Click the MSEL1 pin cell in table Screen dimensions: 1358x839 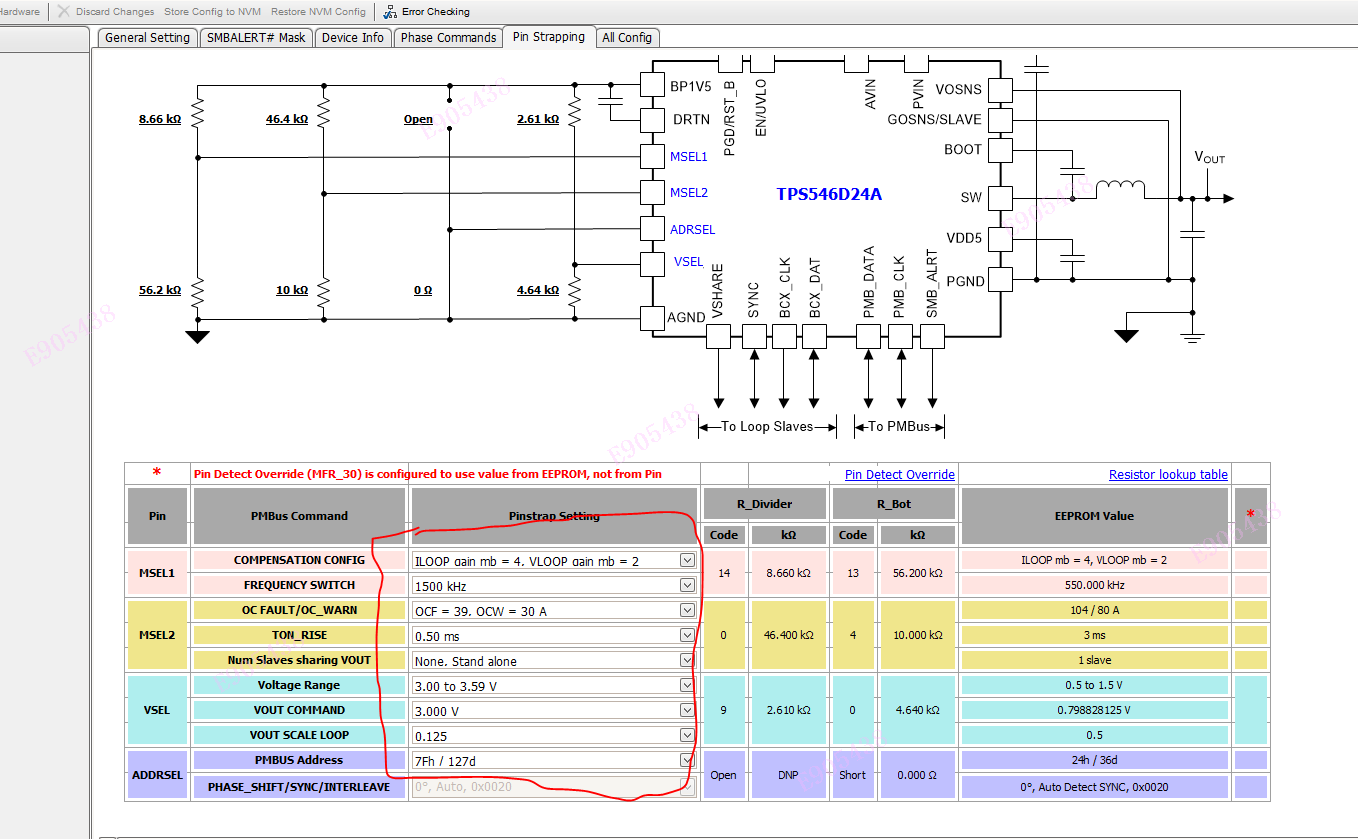157,572
